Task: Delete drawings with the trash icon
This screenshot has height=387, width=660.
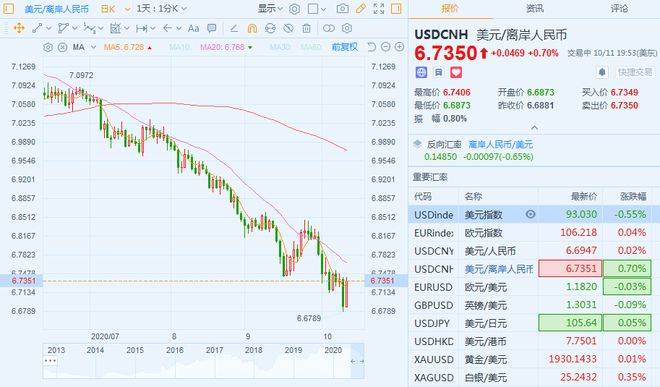Action: tap(306, 29)
